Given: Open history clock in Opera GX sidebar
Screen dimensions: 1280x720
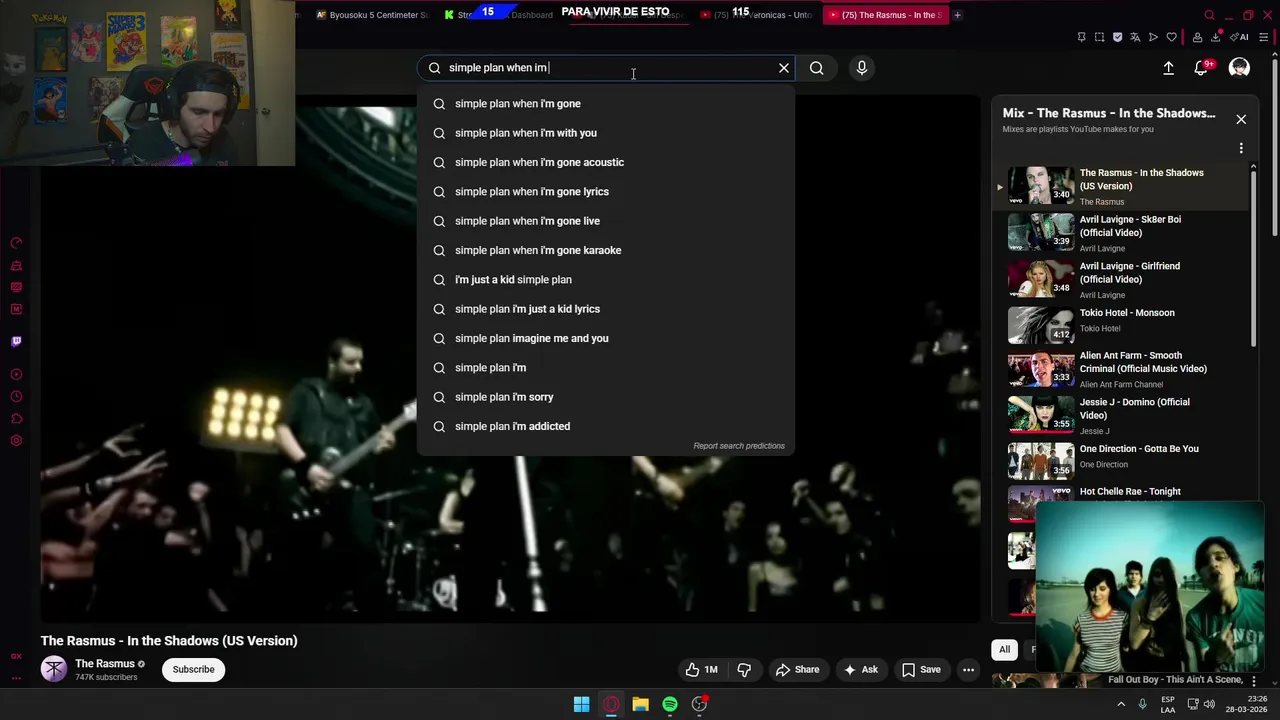Looking at the screenshot, I should pos(16,397).
